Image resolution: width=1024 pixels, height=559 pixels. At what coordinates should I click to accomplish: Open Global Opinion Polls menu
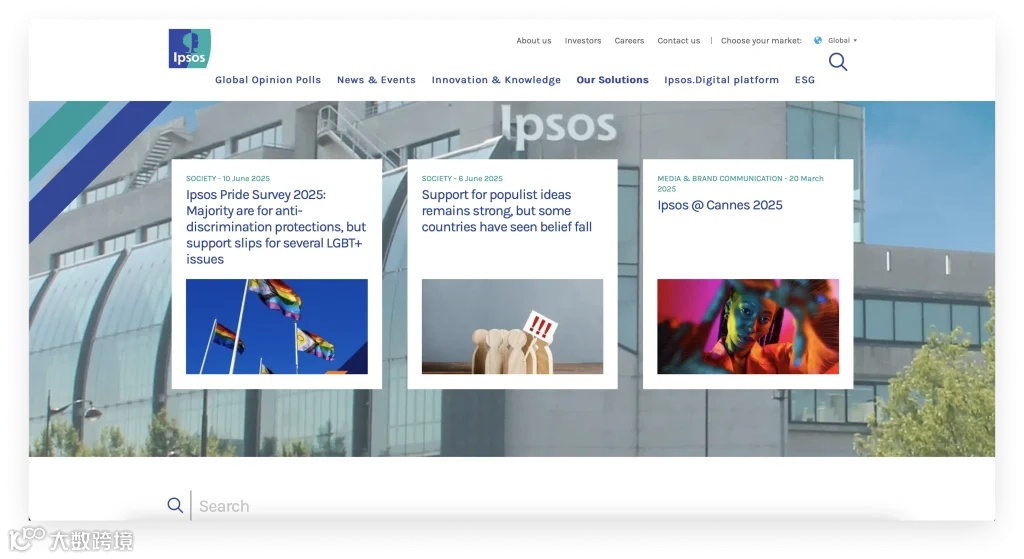pyautogui.click(x=268, y=80)
